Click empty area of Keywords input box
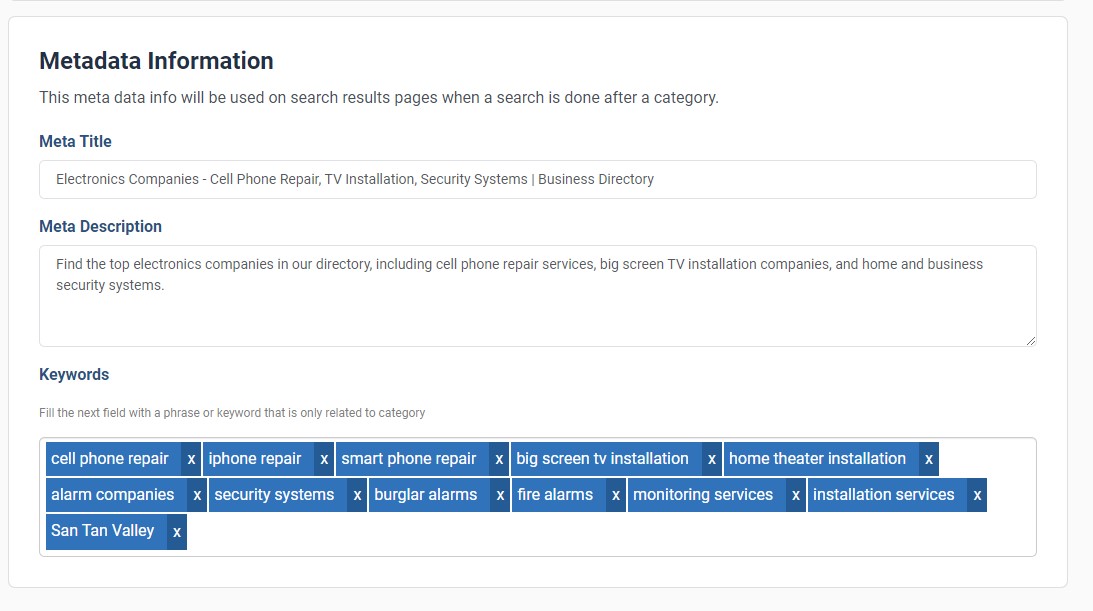Viewport: 1093px width, 611px height. 600,532
